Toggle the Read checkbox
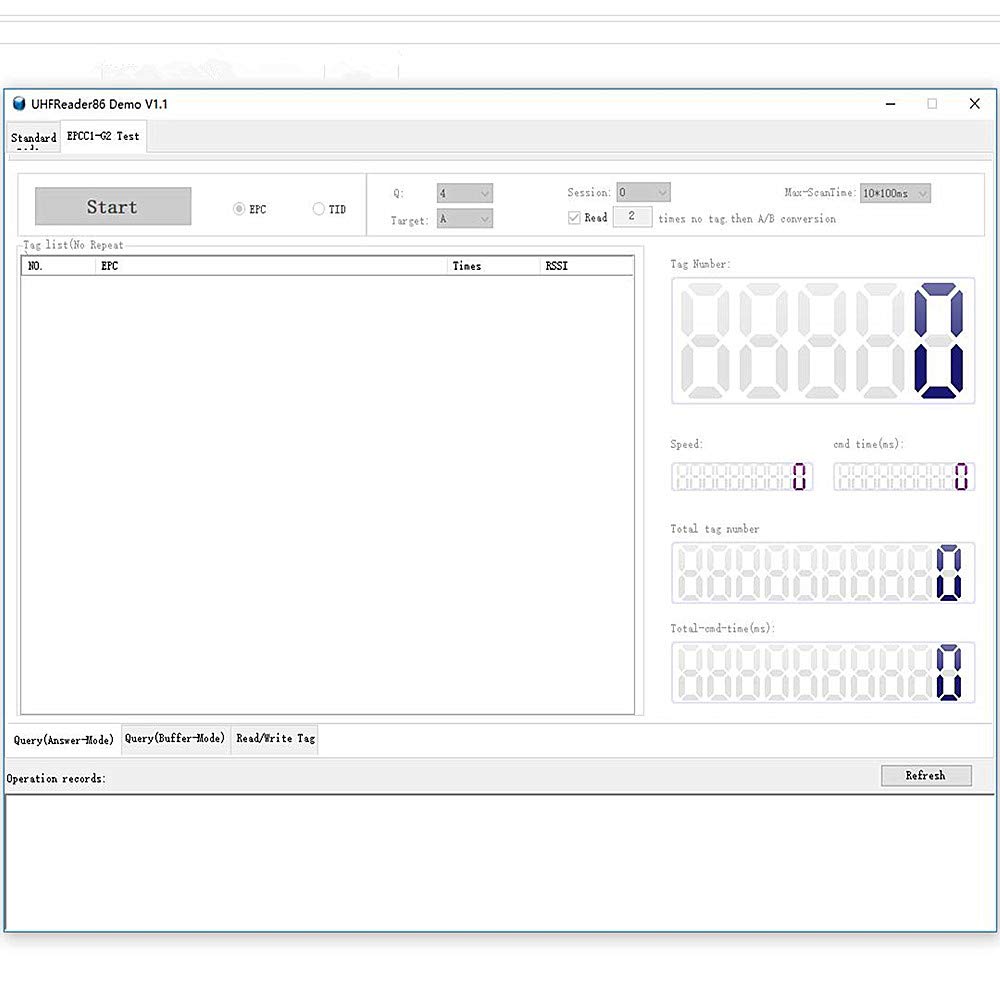Viewport: 1000px width, 1000px height. pyautogui.click(x=574, y=217)
